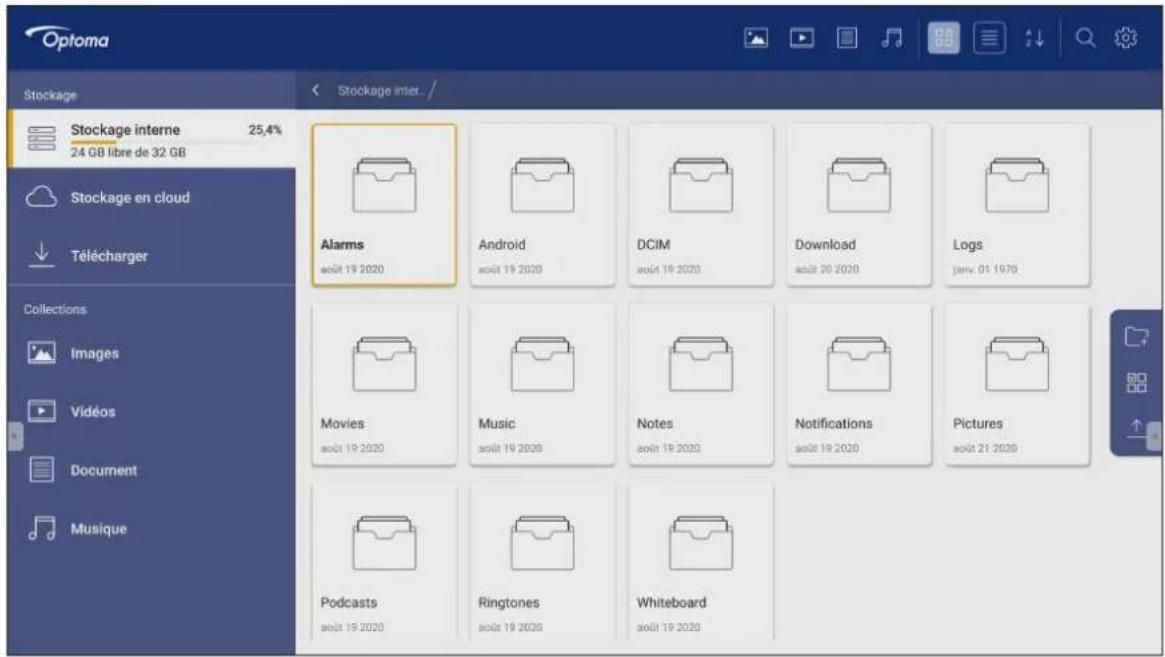Screen dimensions: 1165x657
Task: Open the Musique collection
Action: [98, 529]
